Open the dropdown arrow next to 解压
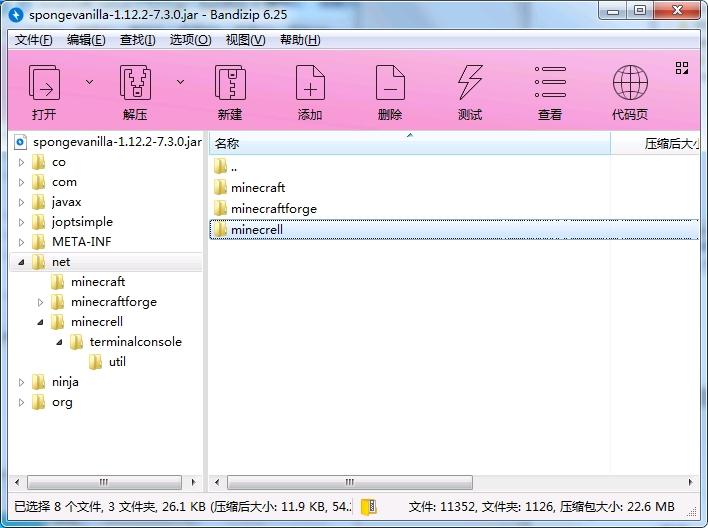708x528 pixels. (180, 82)
